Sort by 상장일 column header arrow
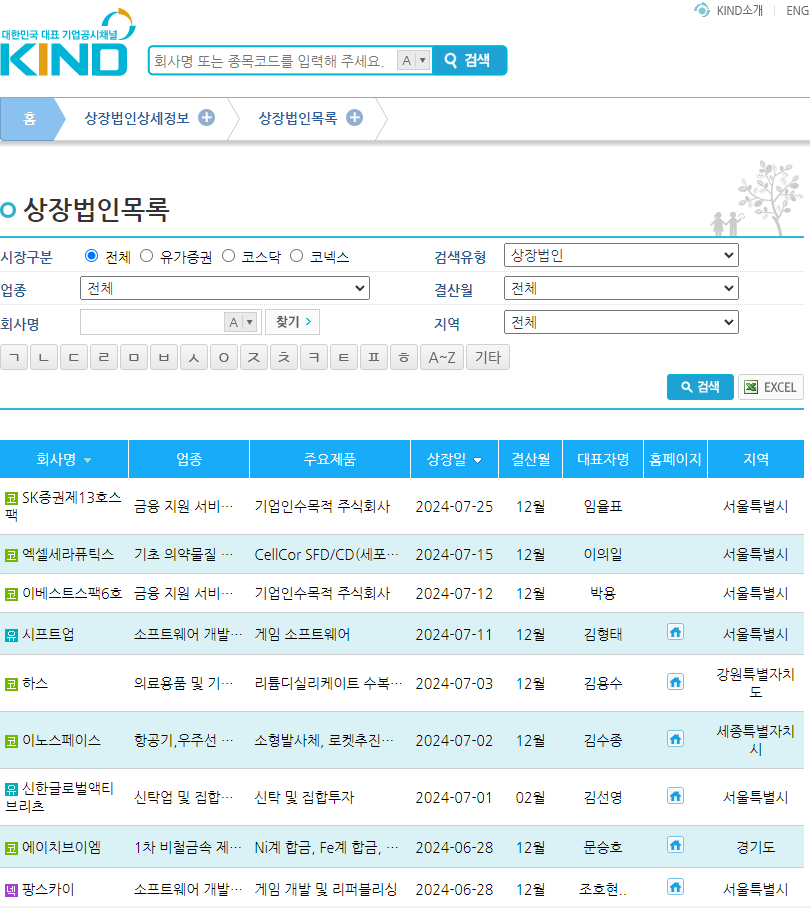Viewport: 810px width, 908px height. [x=478, y=460]
